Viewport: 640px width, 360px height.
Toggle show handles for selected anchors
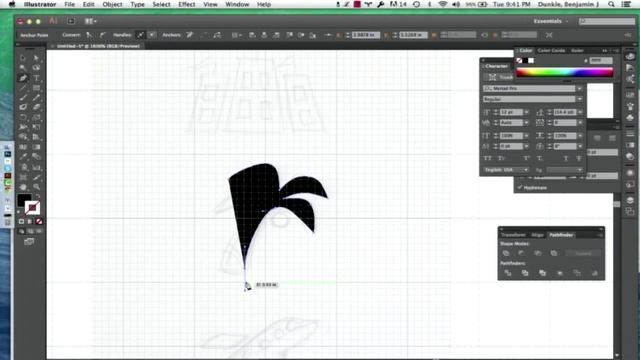140,35
